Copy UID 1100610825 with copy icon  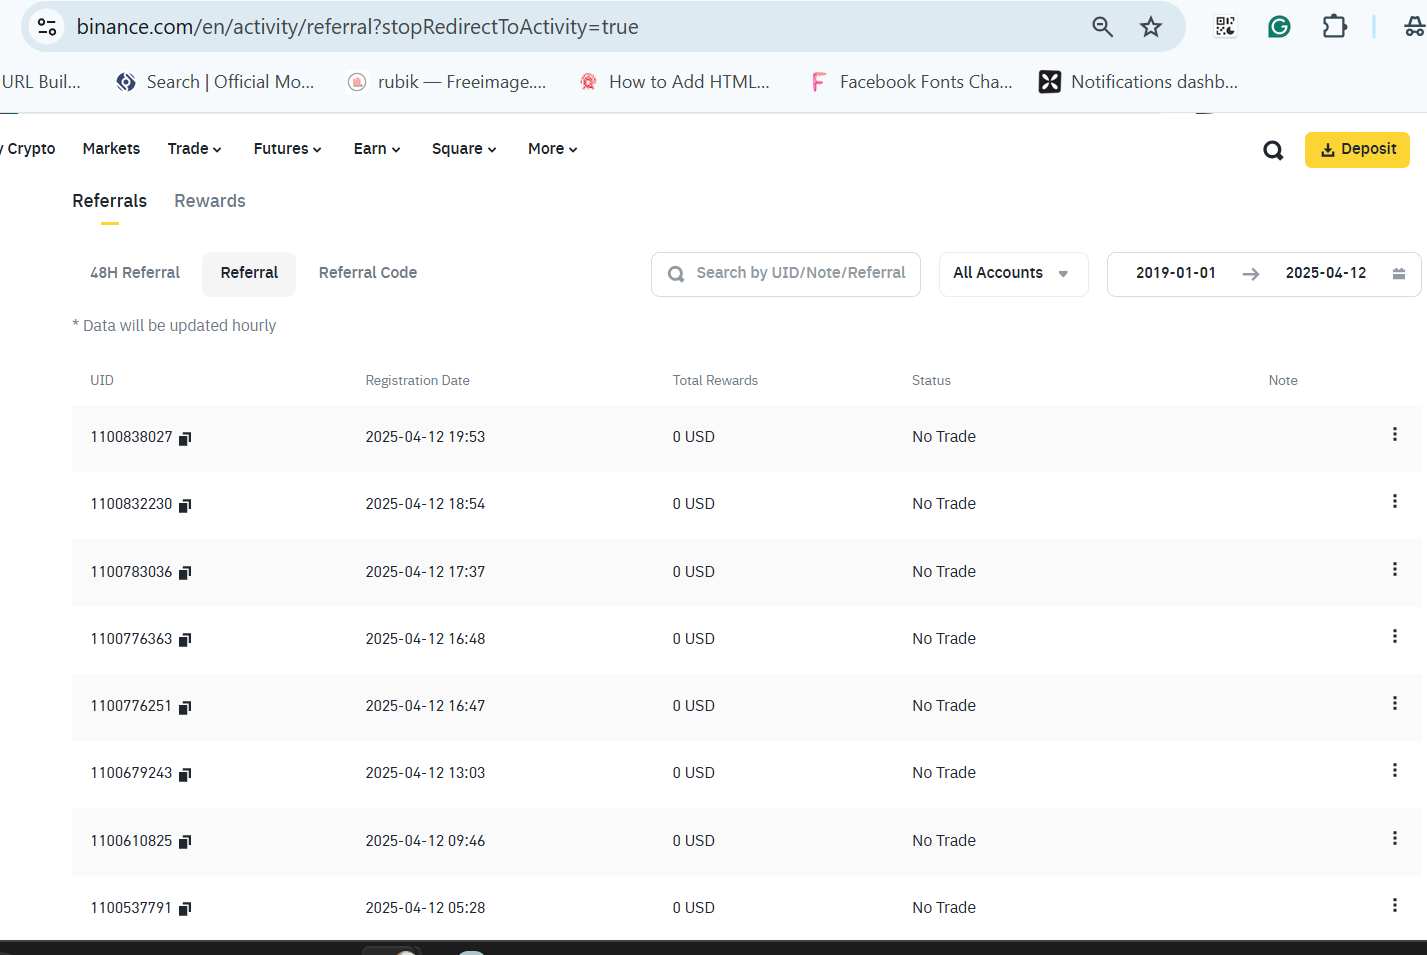click(x=185, y=841)
